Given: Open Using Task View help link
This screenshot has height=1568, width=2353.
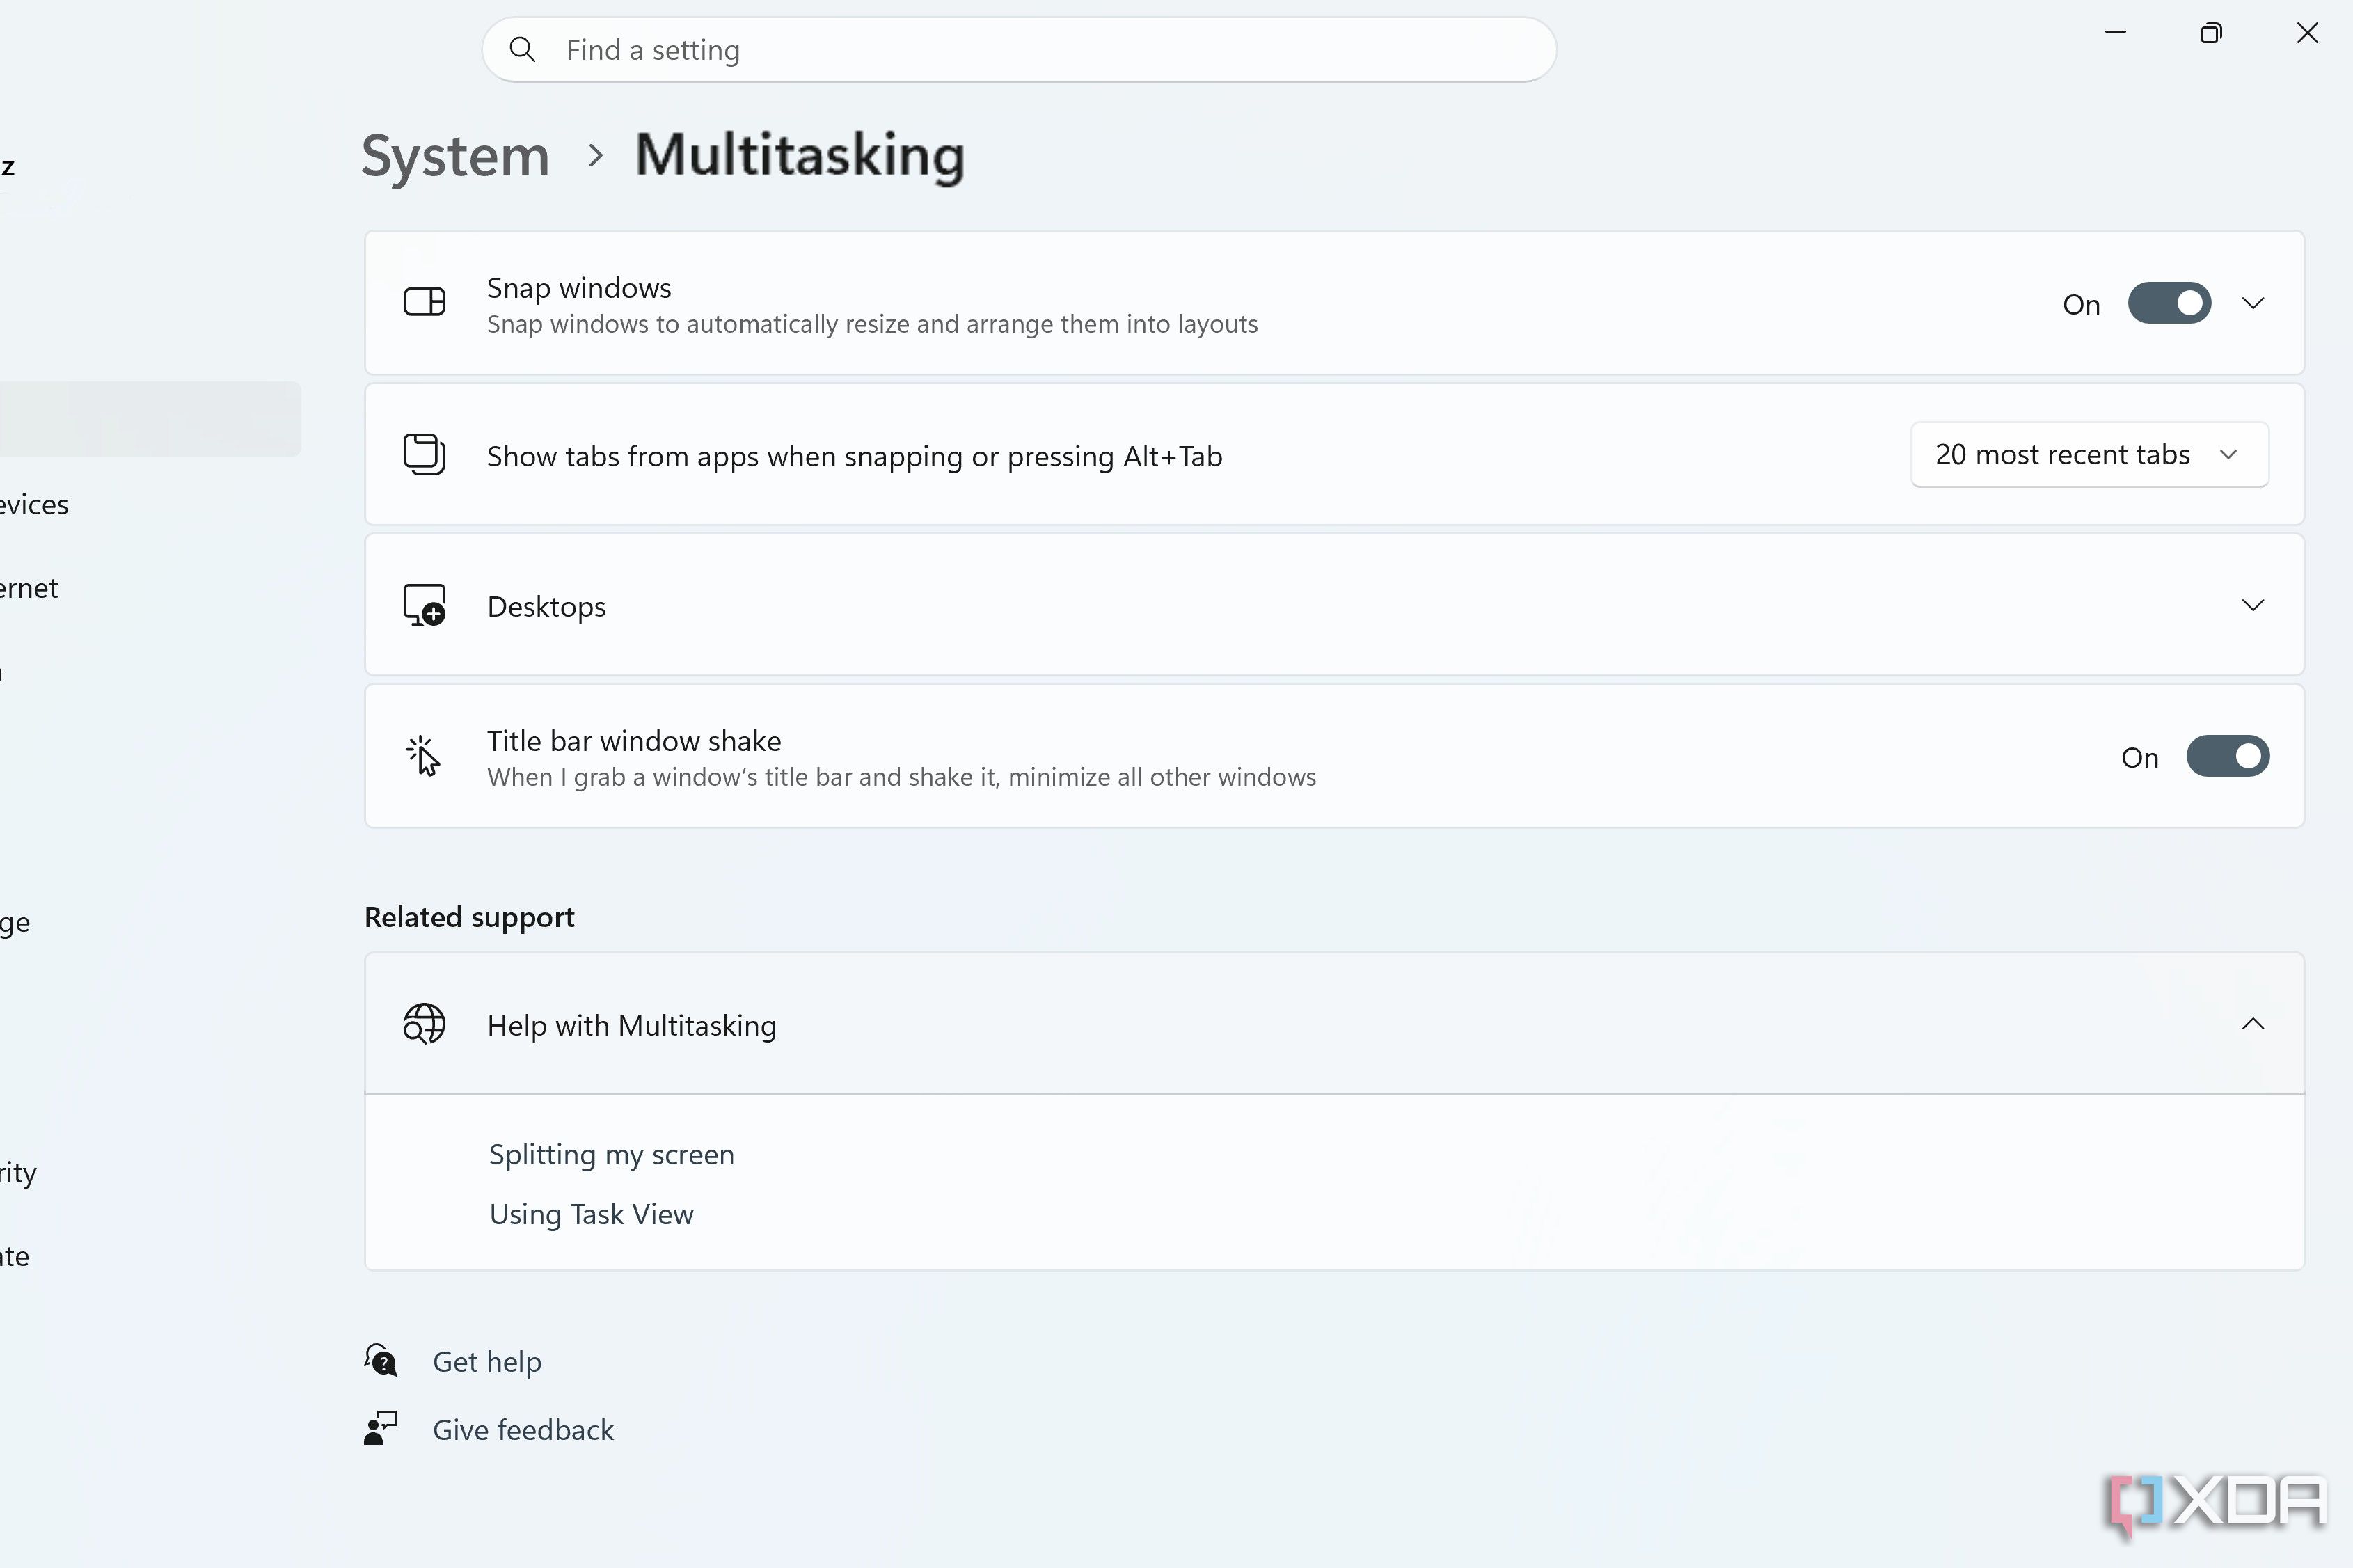Looking at the screenshot, I should 591,1214.
